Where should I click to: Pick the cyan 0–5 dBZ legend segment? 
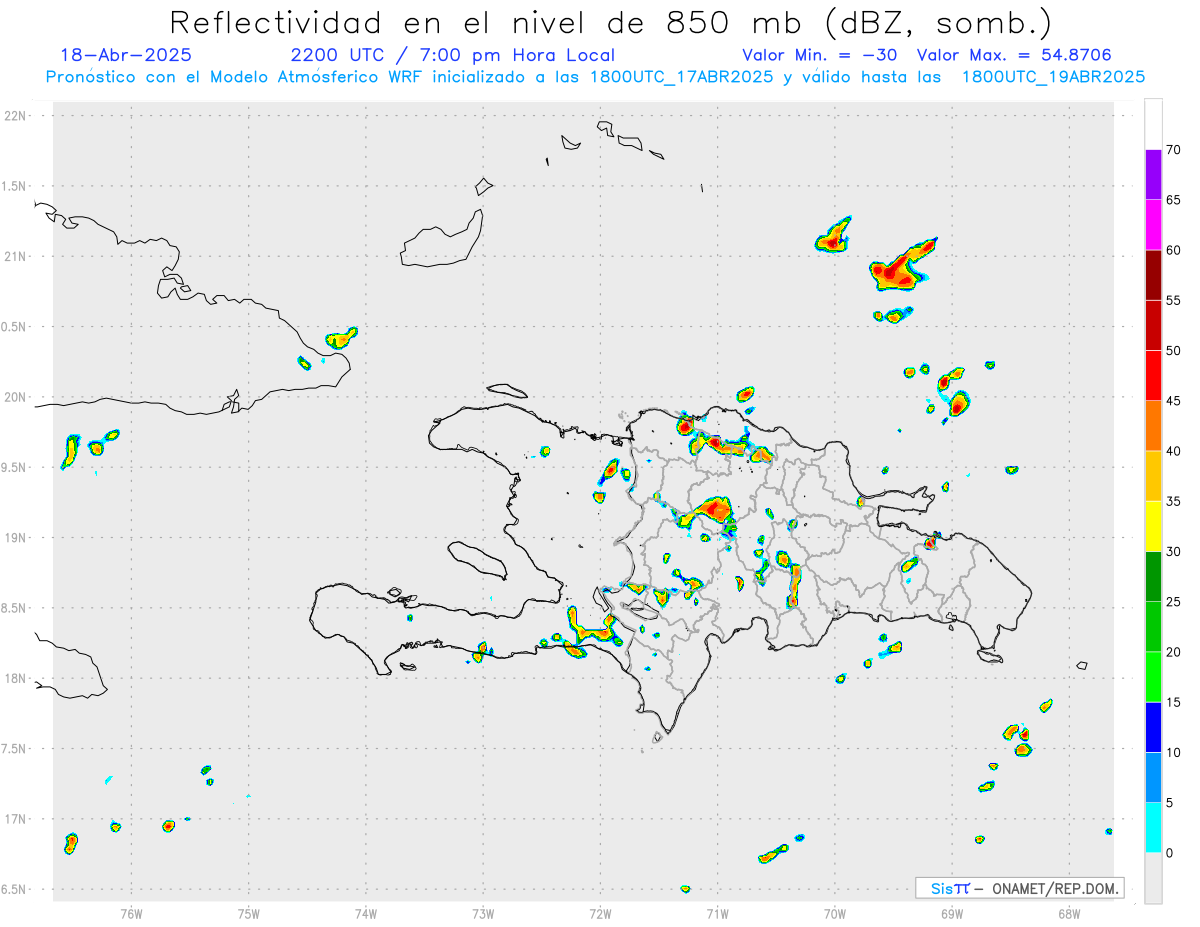[x=1153, y=828]
